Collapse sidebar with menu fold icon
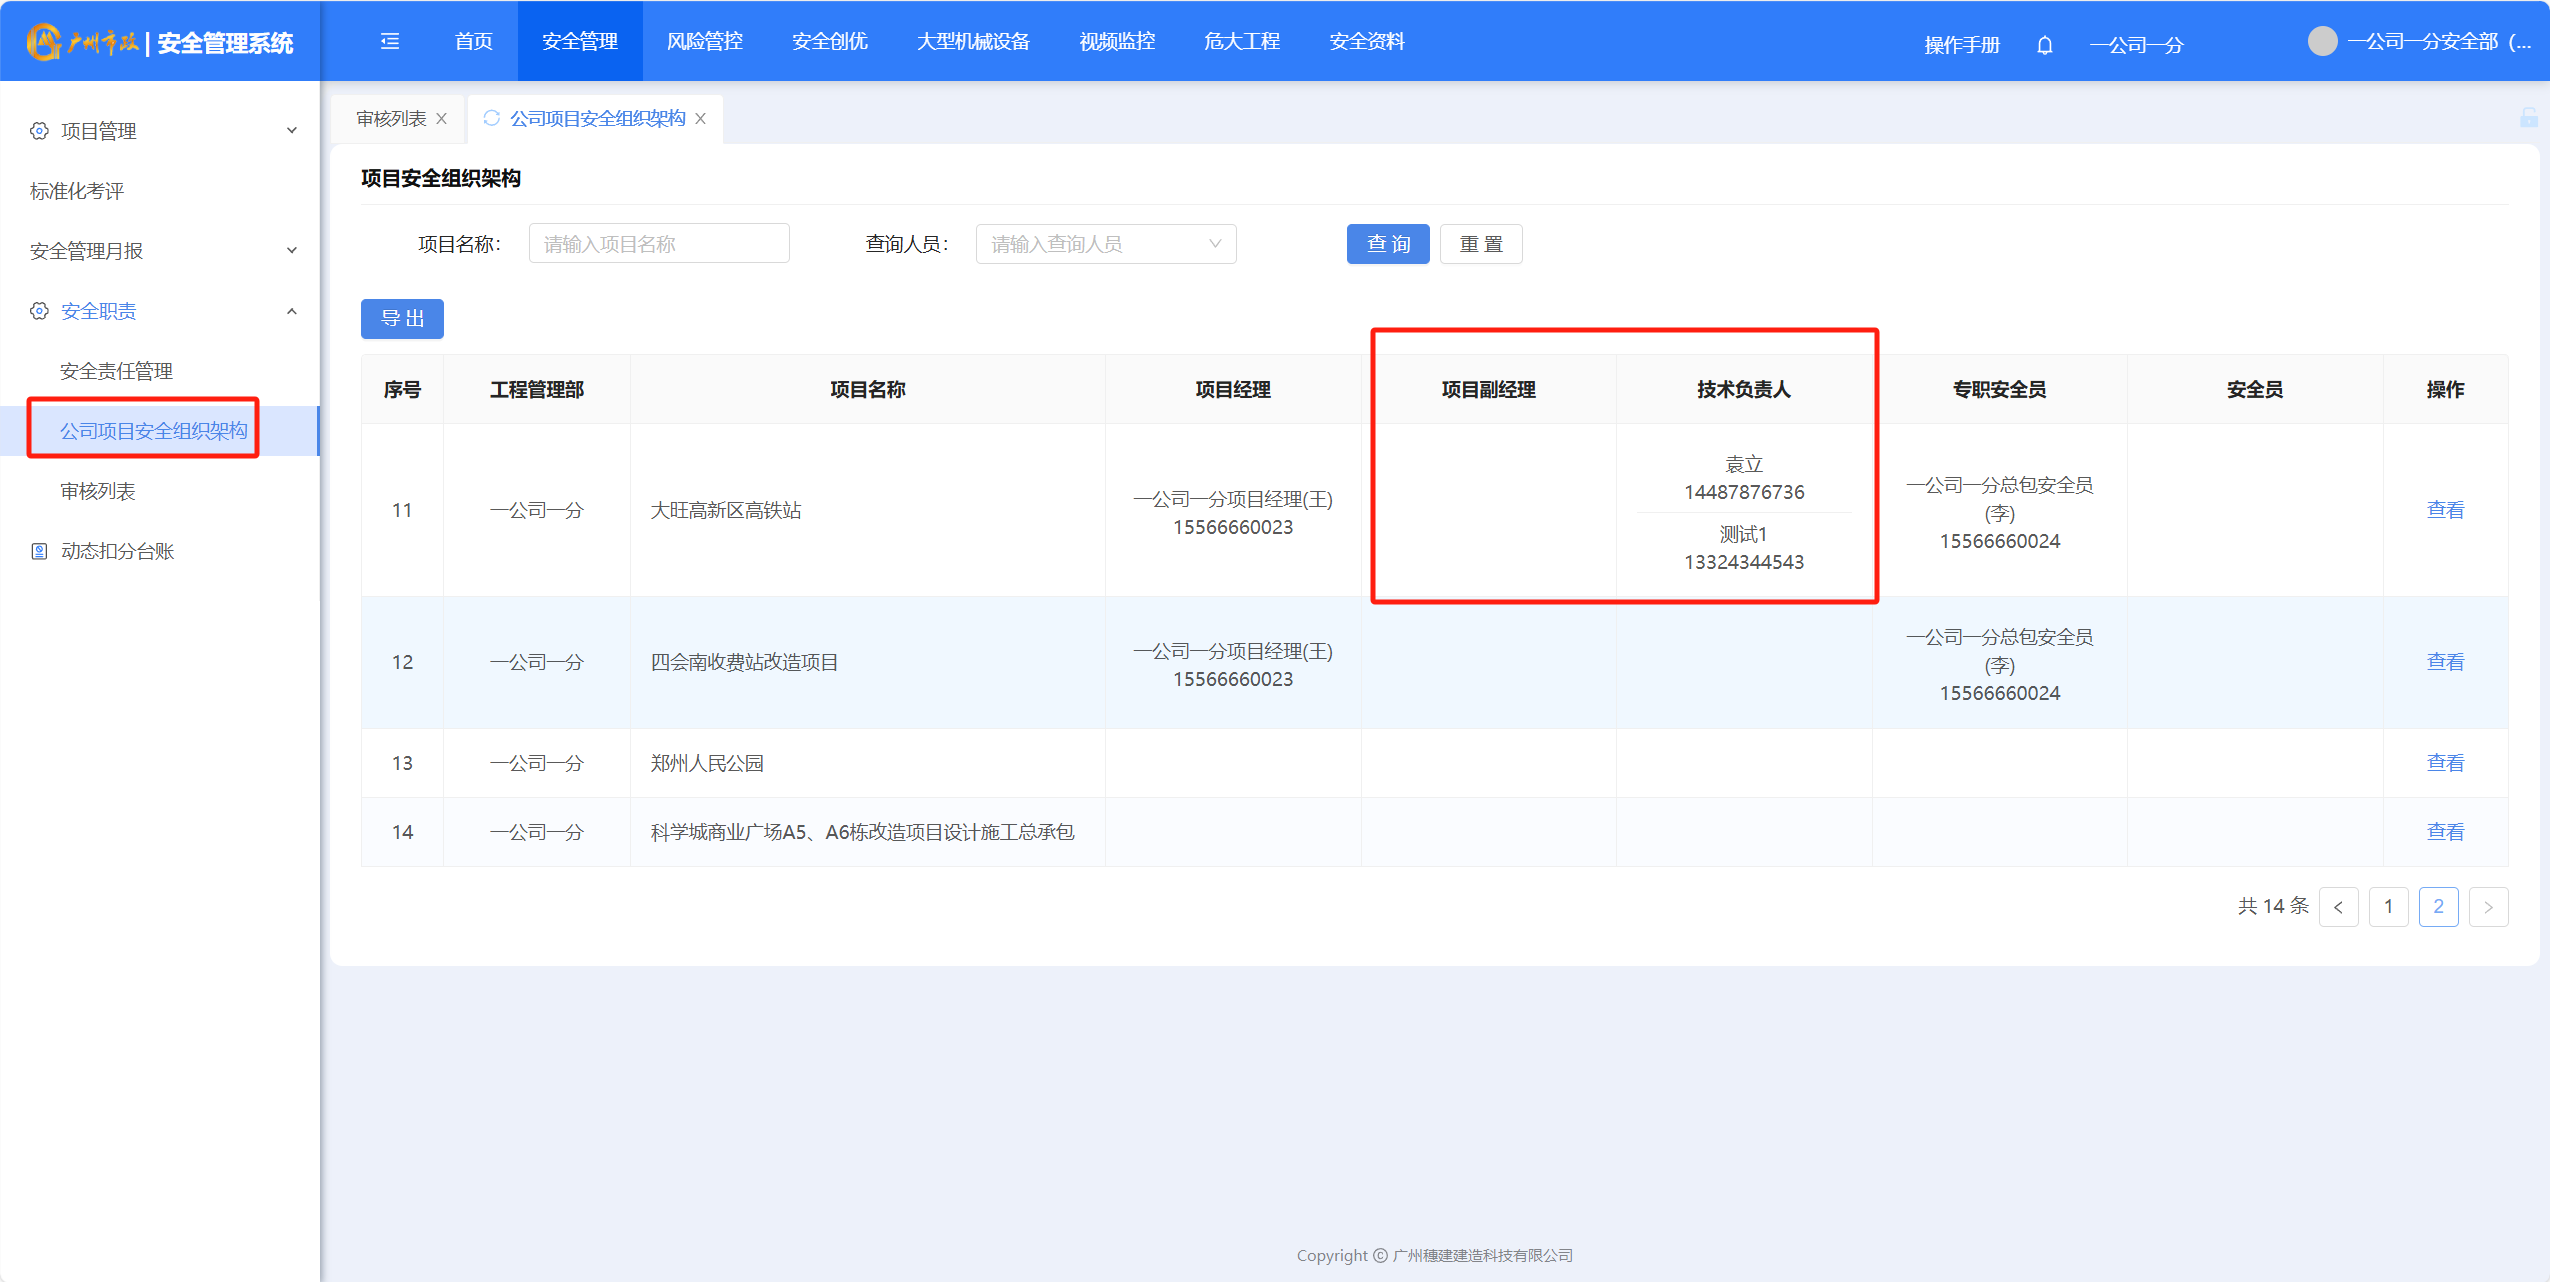2550x1282 pixels. click(390, 41)
